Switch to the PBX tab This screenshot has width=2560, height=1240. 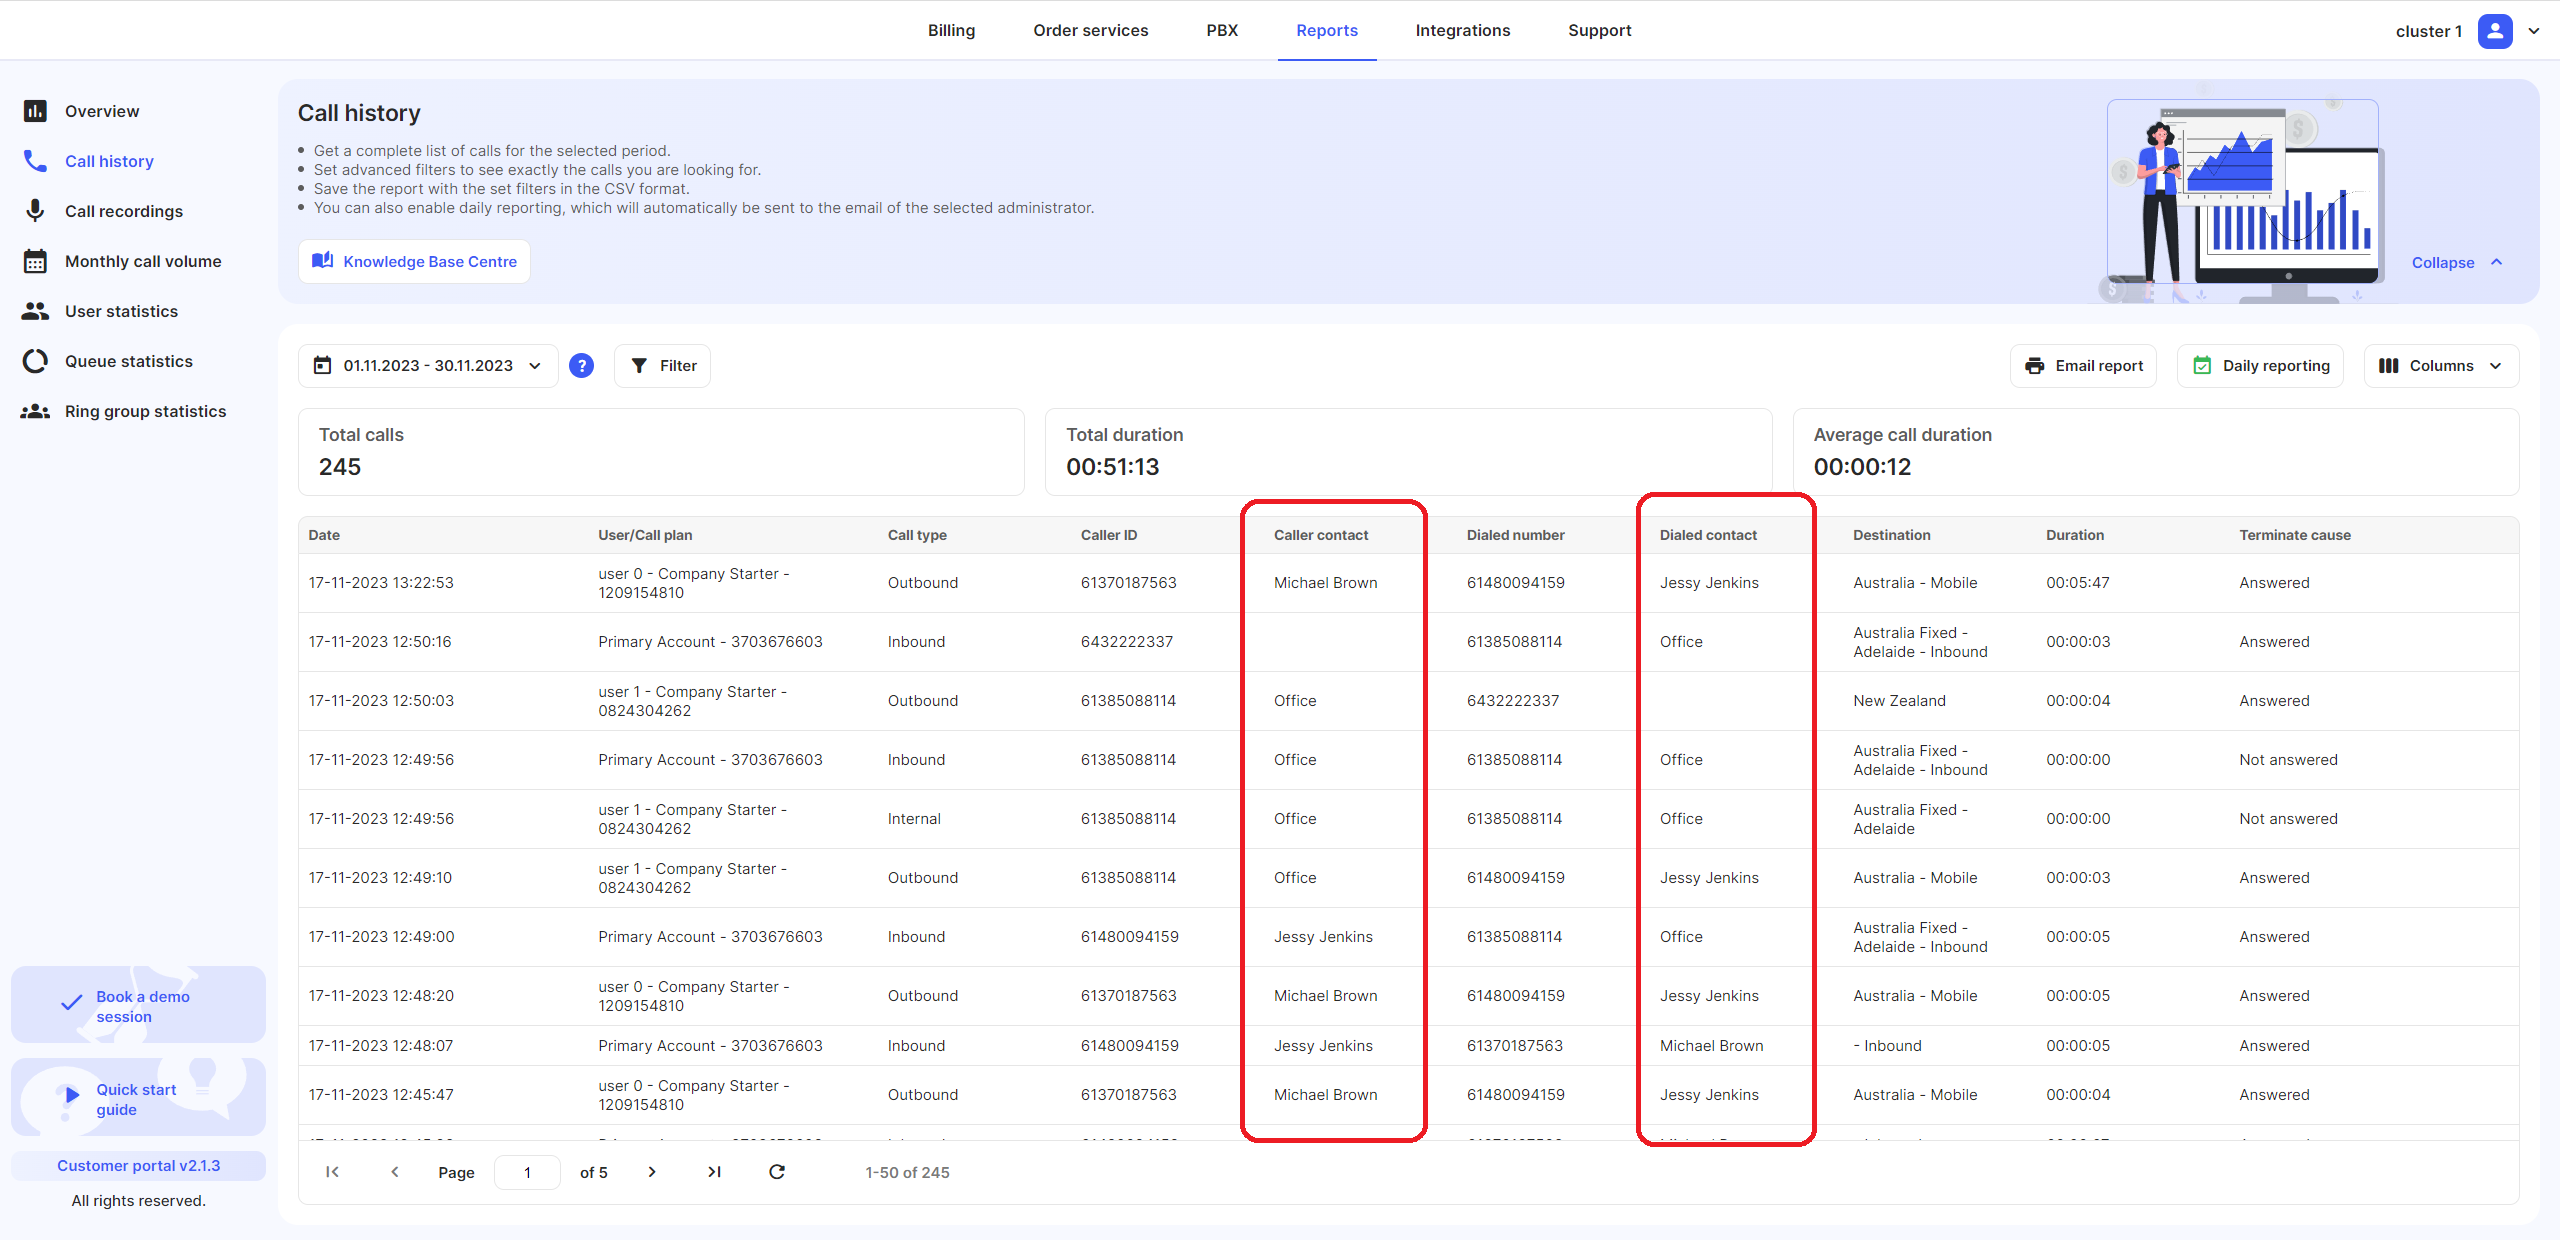(1222, 30)
